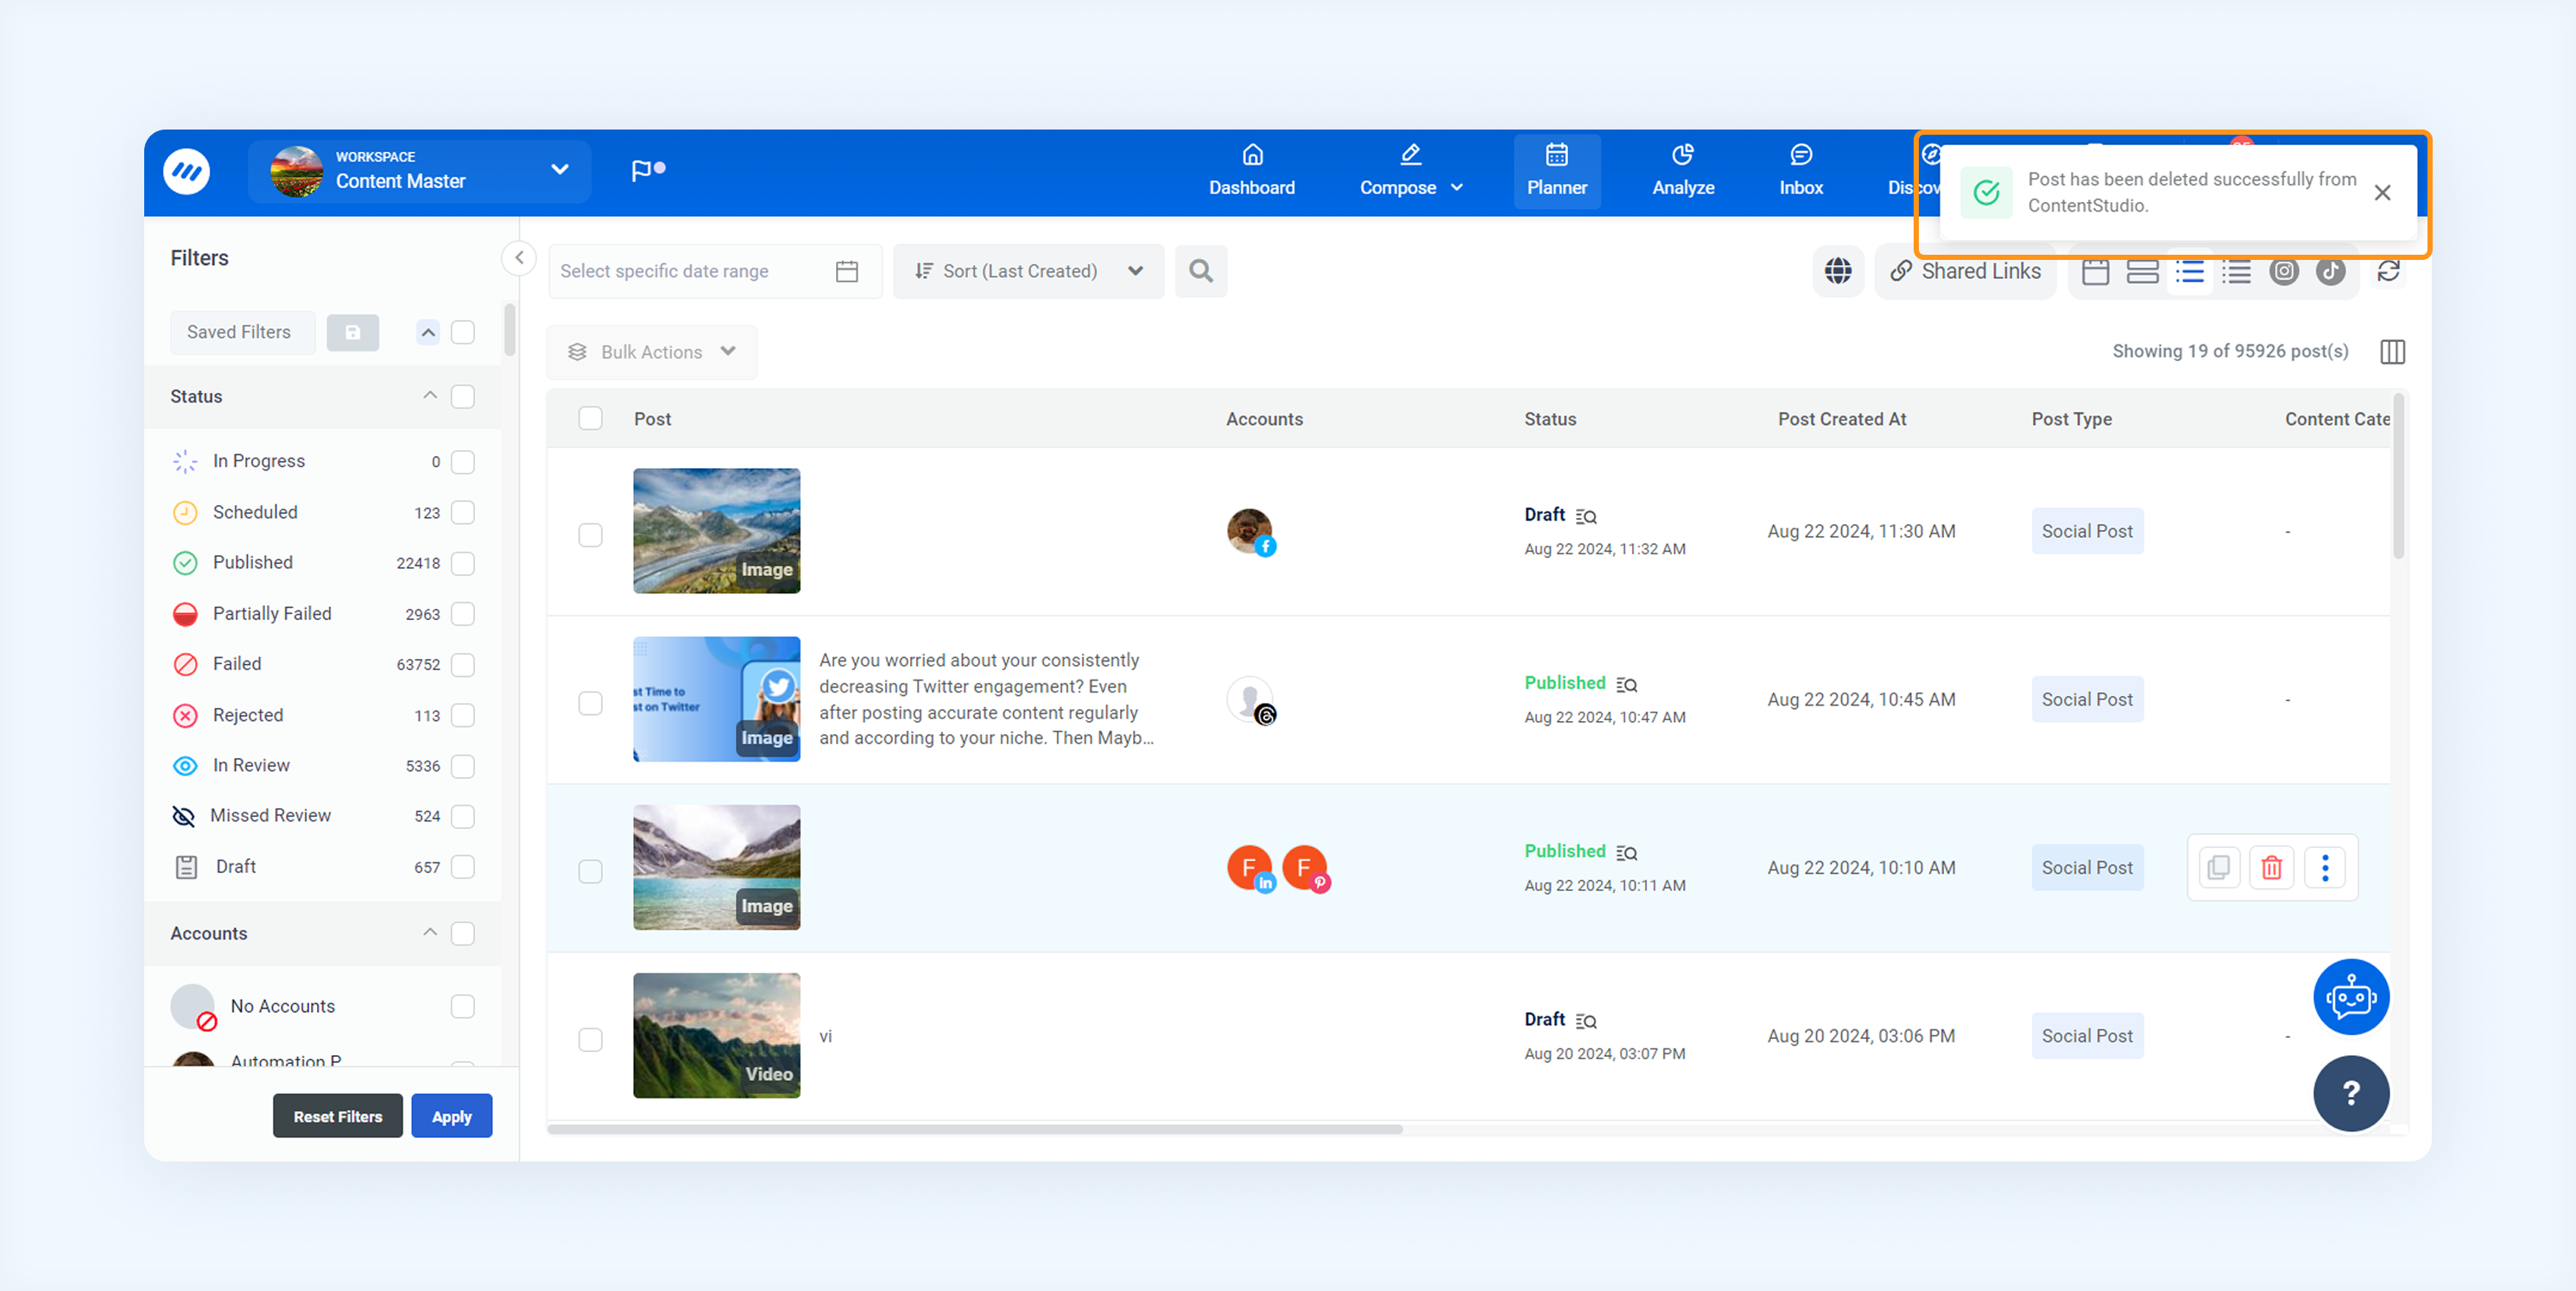Image resolution: width=2576 pixels, height=1291 pixels.
Task: Select the checkbox for the Twitter engagement post
Action: point(590,703)
